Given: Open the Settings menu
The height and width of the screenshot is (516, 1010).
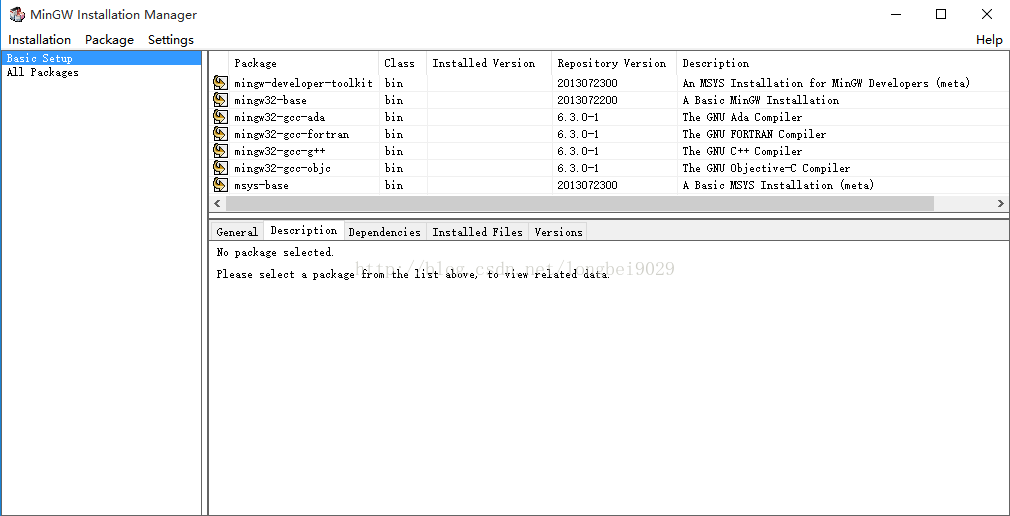Looking at the screenshot, I should (171, 40).
